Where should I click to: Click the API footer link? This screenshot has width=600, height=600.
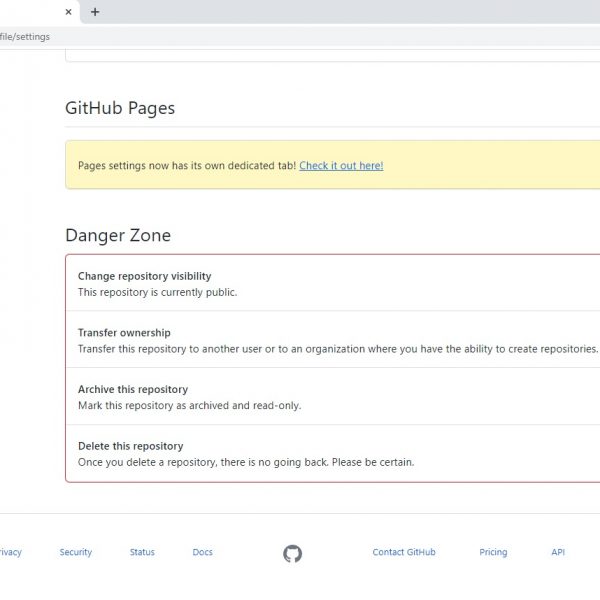(x=558, y=552)
